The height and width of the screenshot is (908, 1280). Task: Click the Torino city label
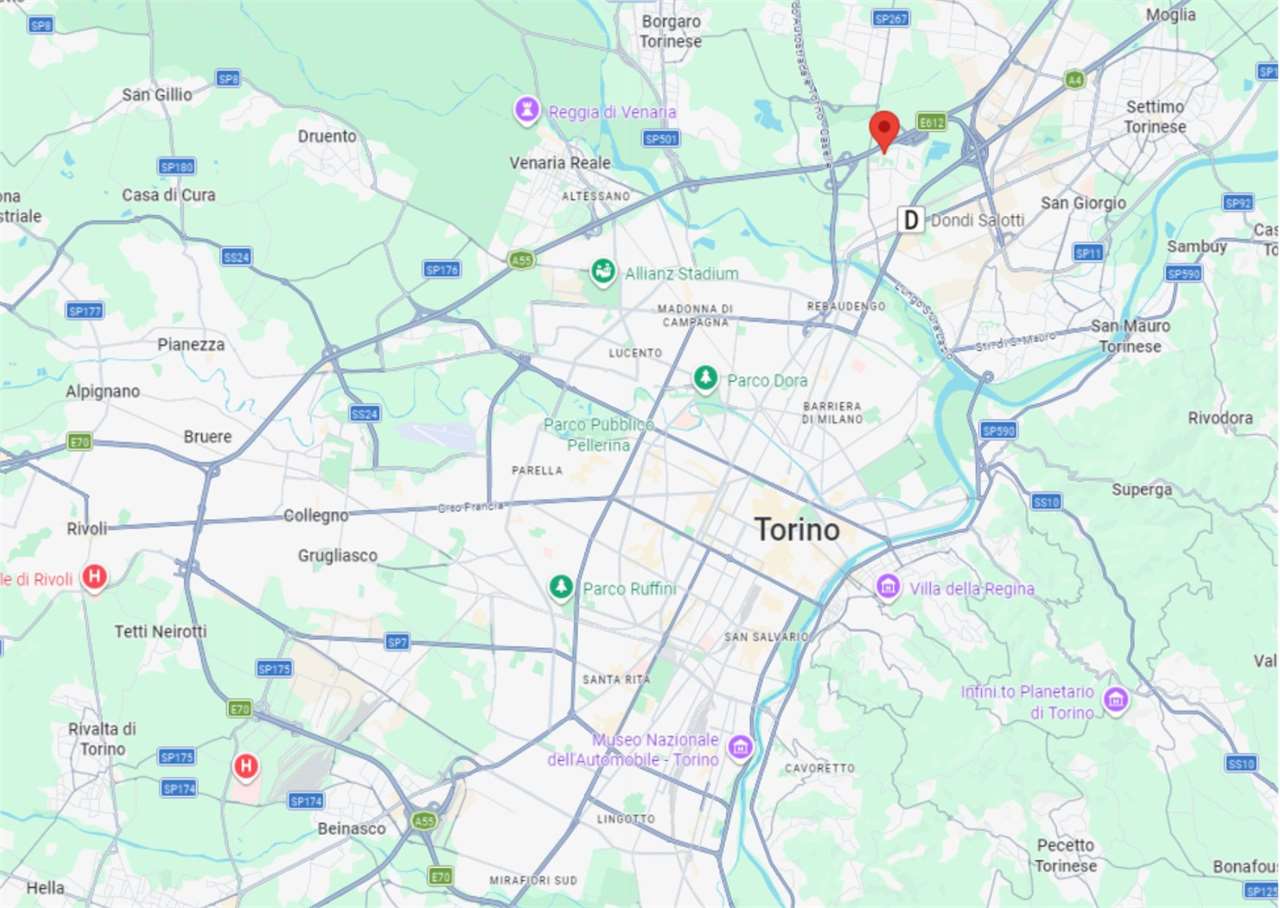[797, 530]
